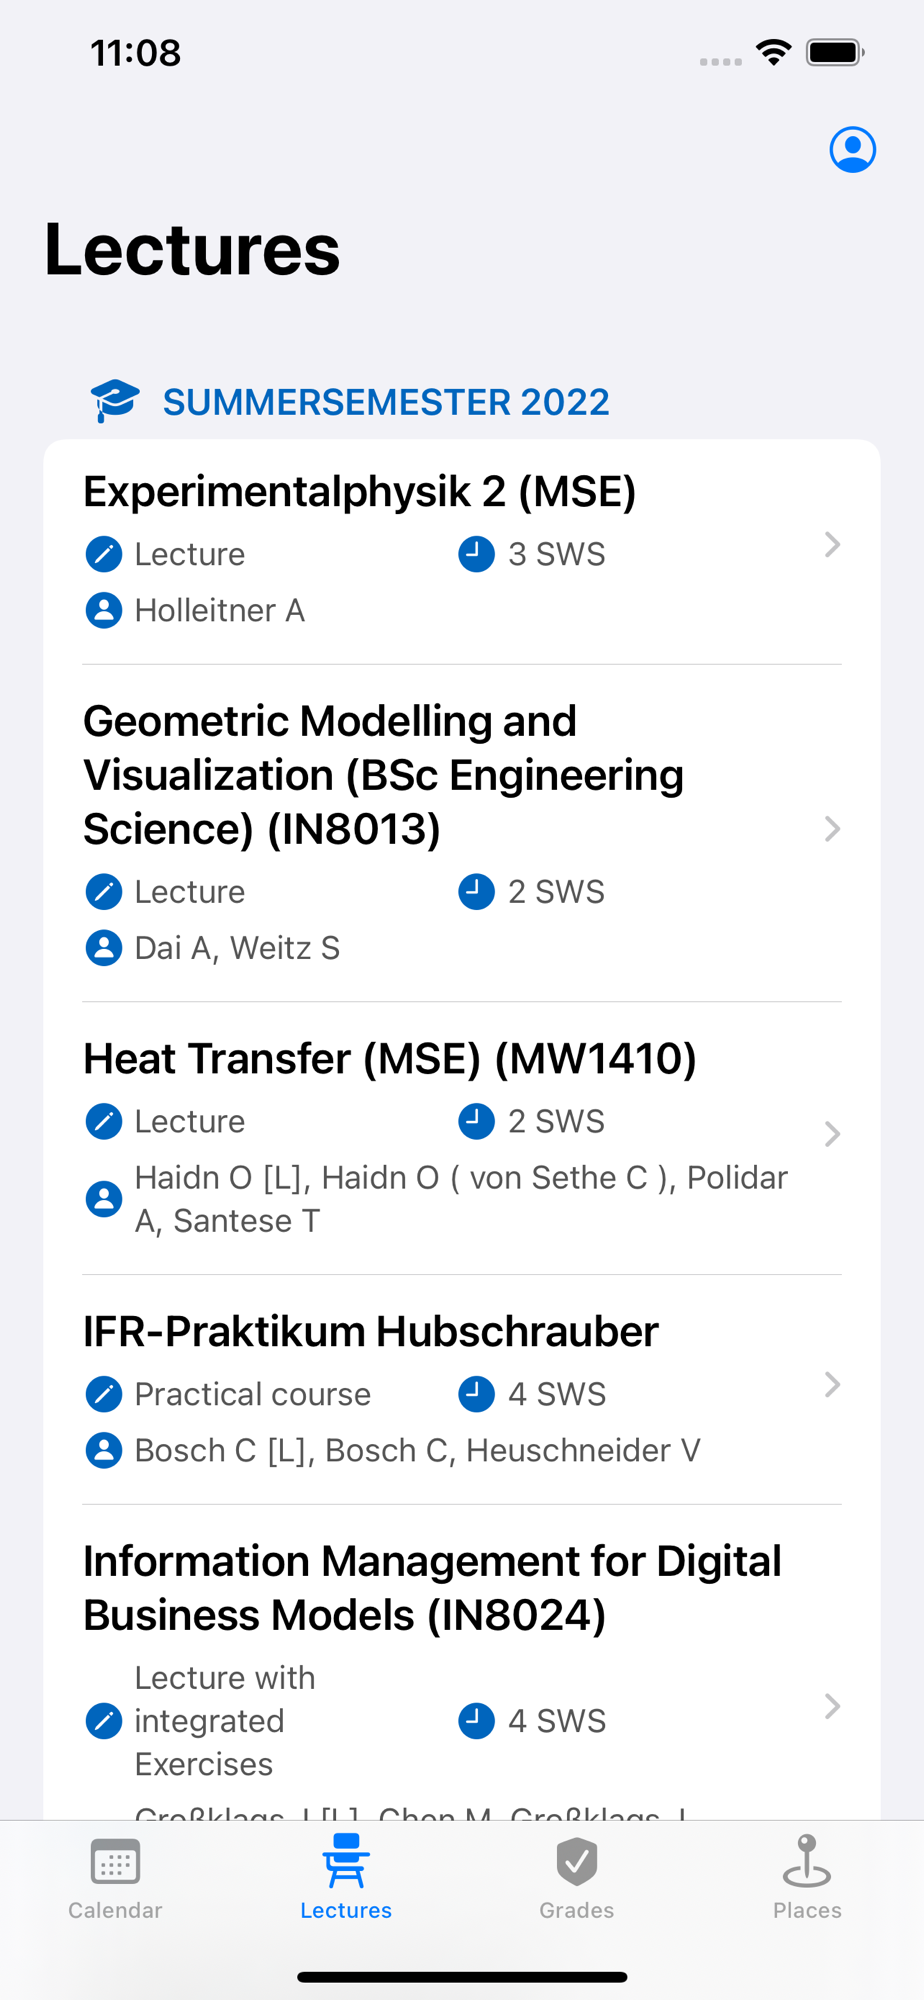The image size is (924, 2000).
Task: Open IFR-Praktikum Hubschrauber chevron
Action: pyautogui.click(x=832, y=1385)
